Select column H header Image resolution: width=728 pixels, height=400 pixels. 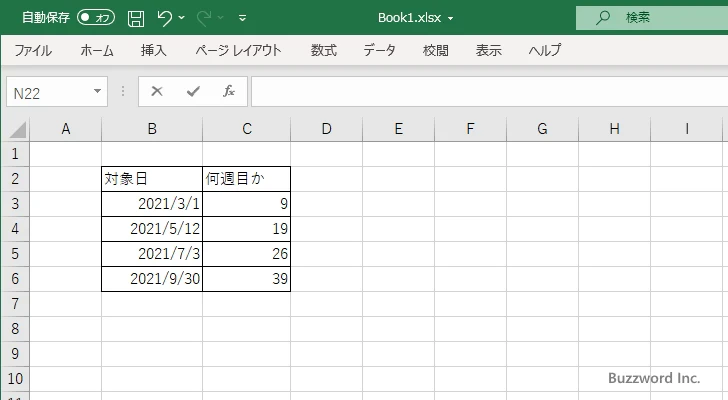tap(614, 129)
